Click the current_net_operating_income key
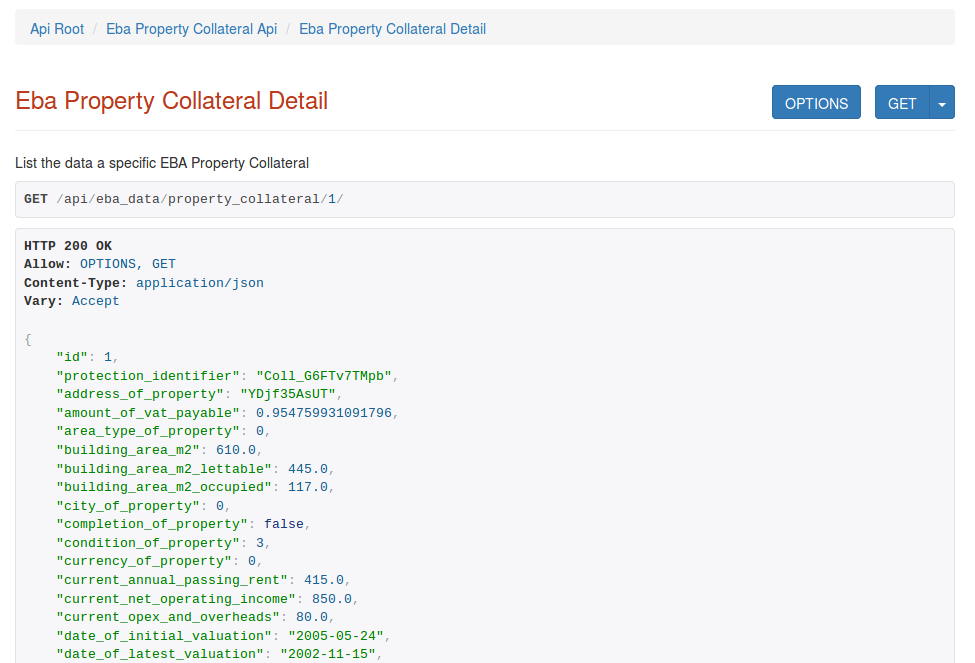The width and height of the screenshot is (975, 663). click(172, 599)
